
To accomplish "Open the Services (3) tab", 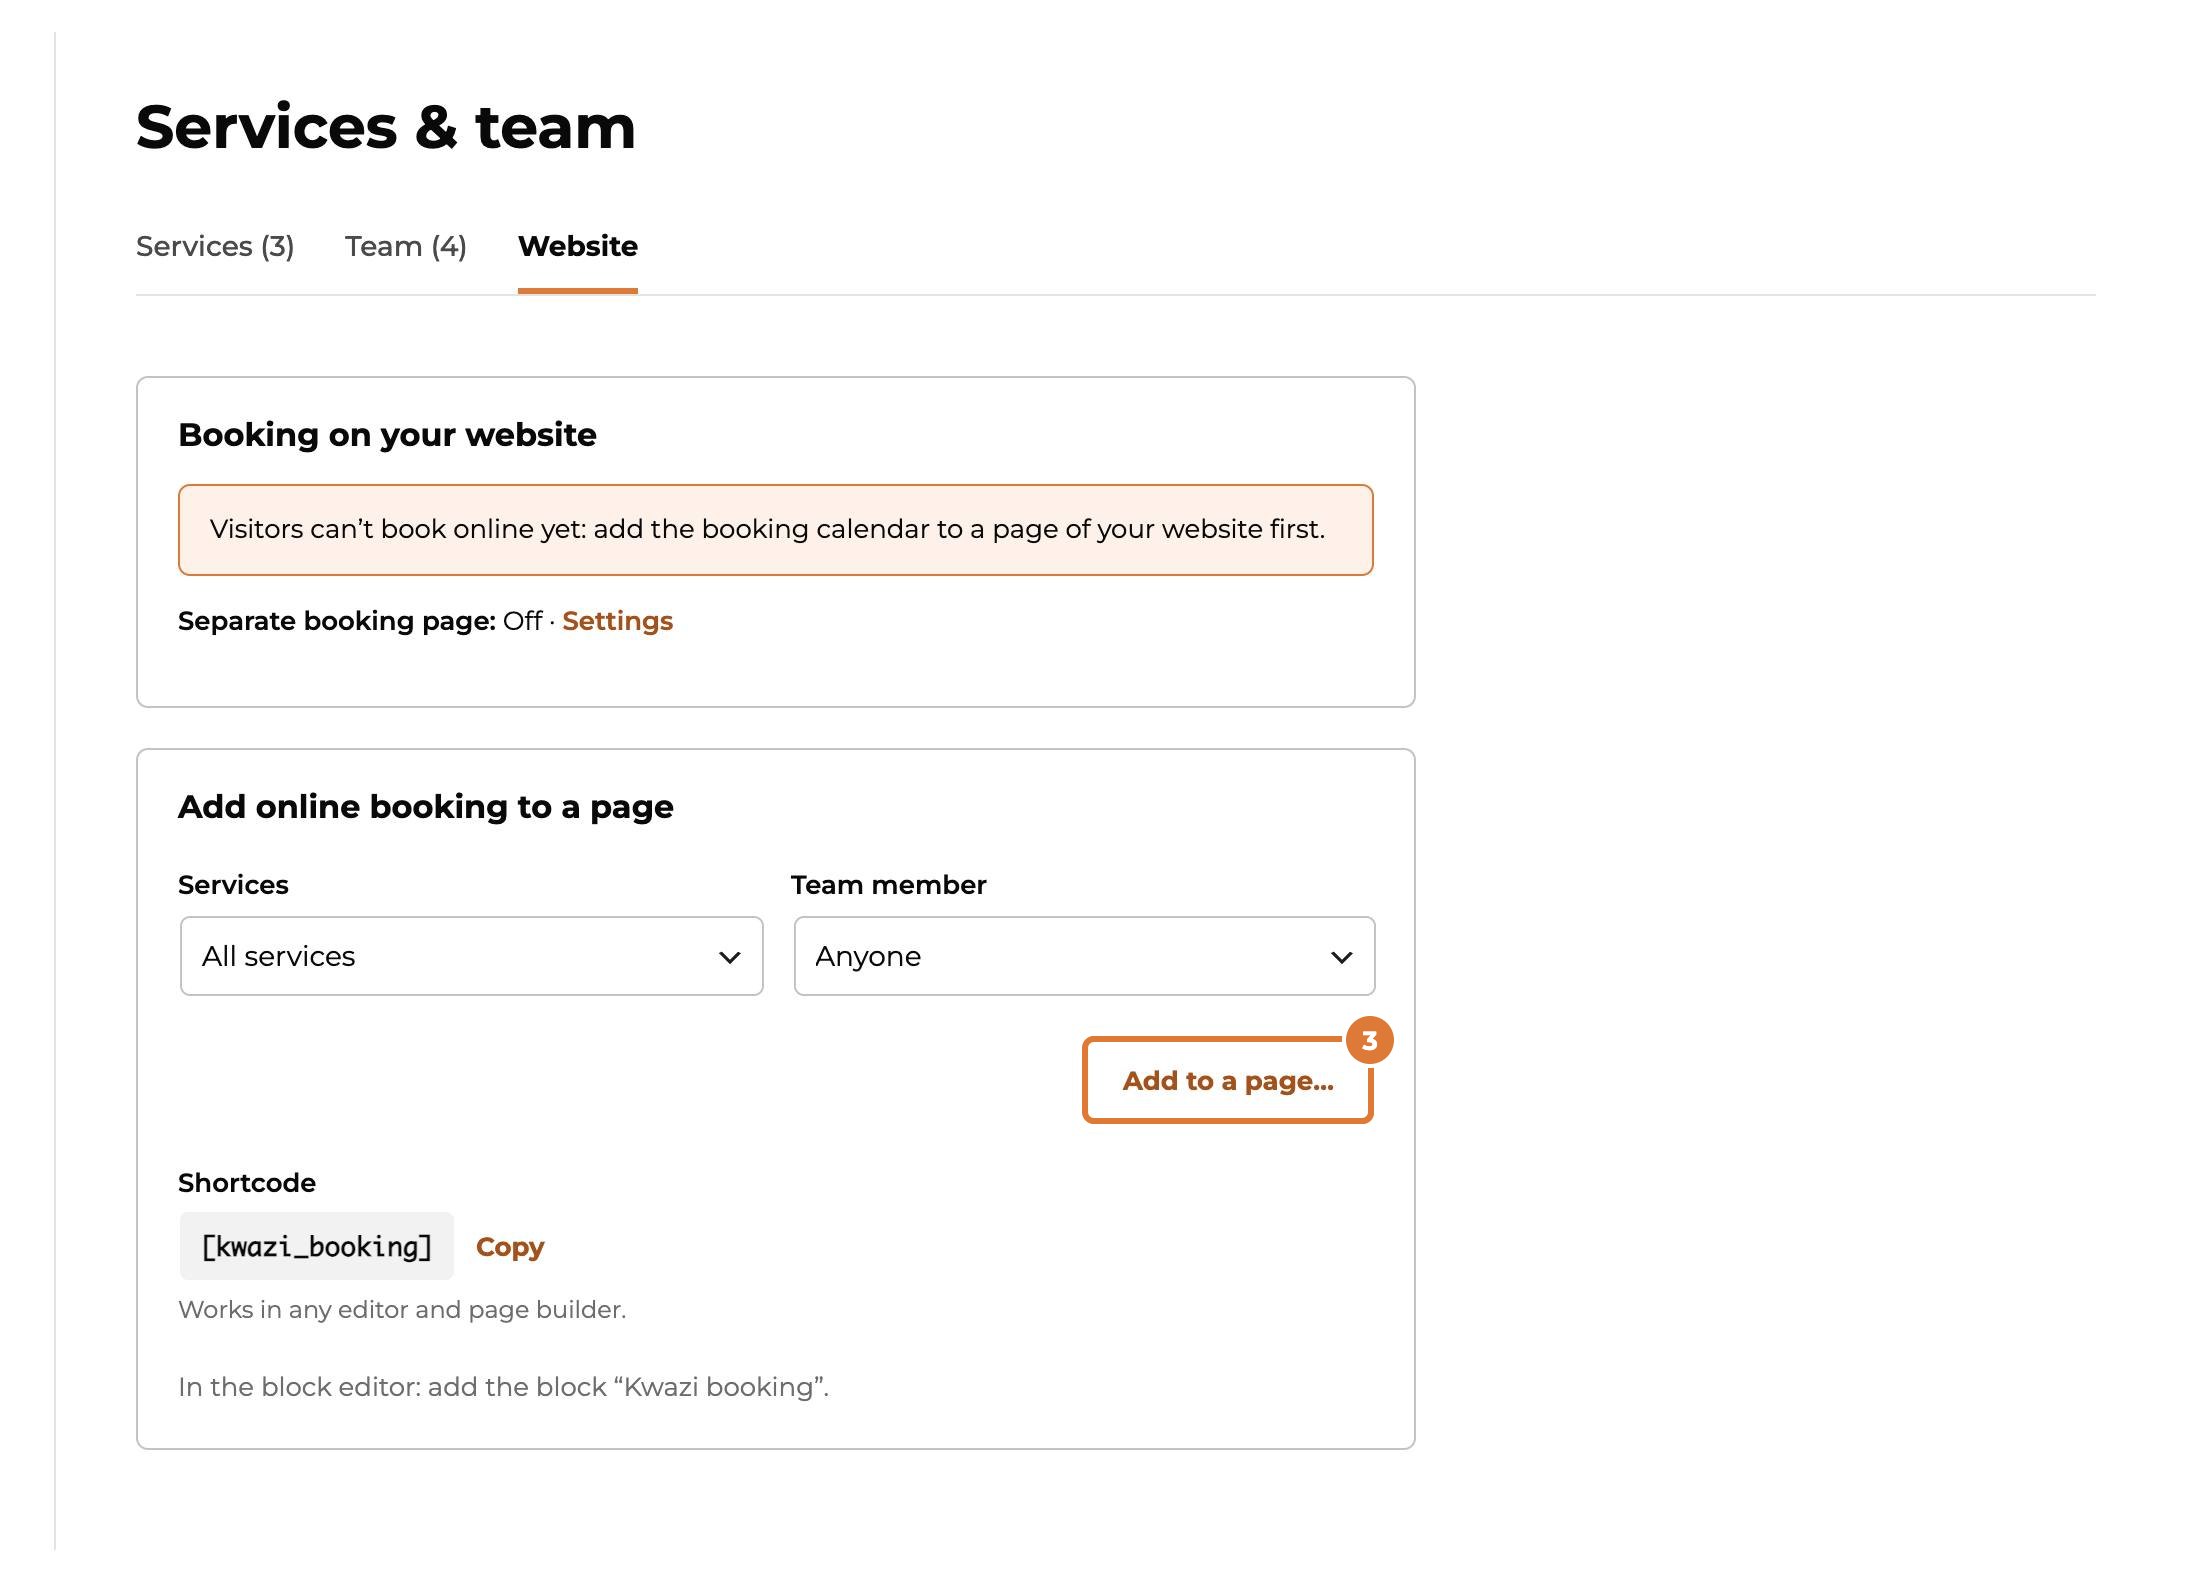I will click(x=215, y=246).
